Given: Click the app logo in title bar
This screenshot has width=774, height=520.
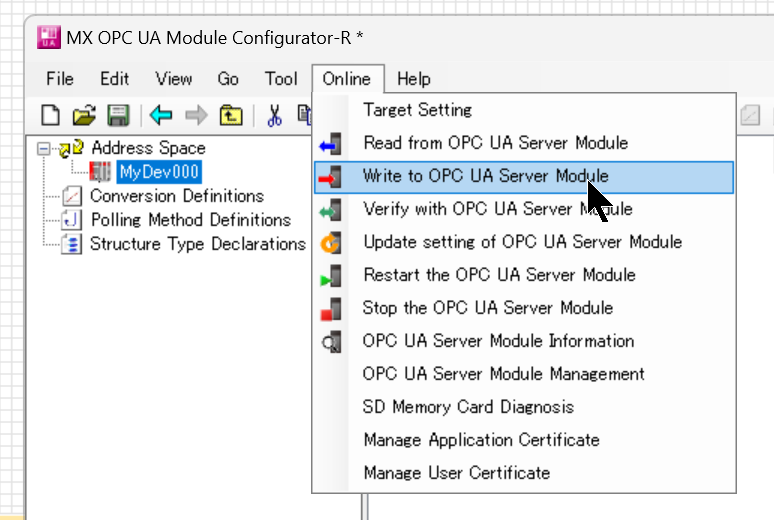Looking at the screenshot, I should 49,38.
